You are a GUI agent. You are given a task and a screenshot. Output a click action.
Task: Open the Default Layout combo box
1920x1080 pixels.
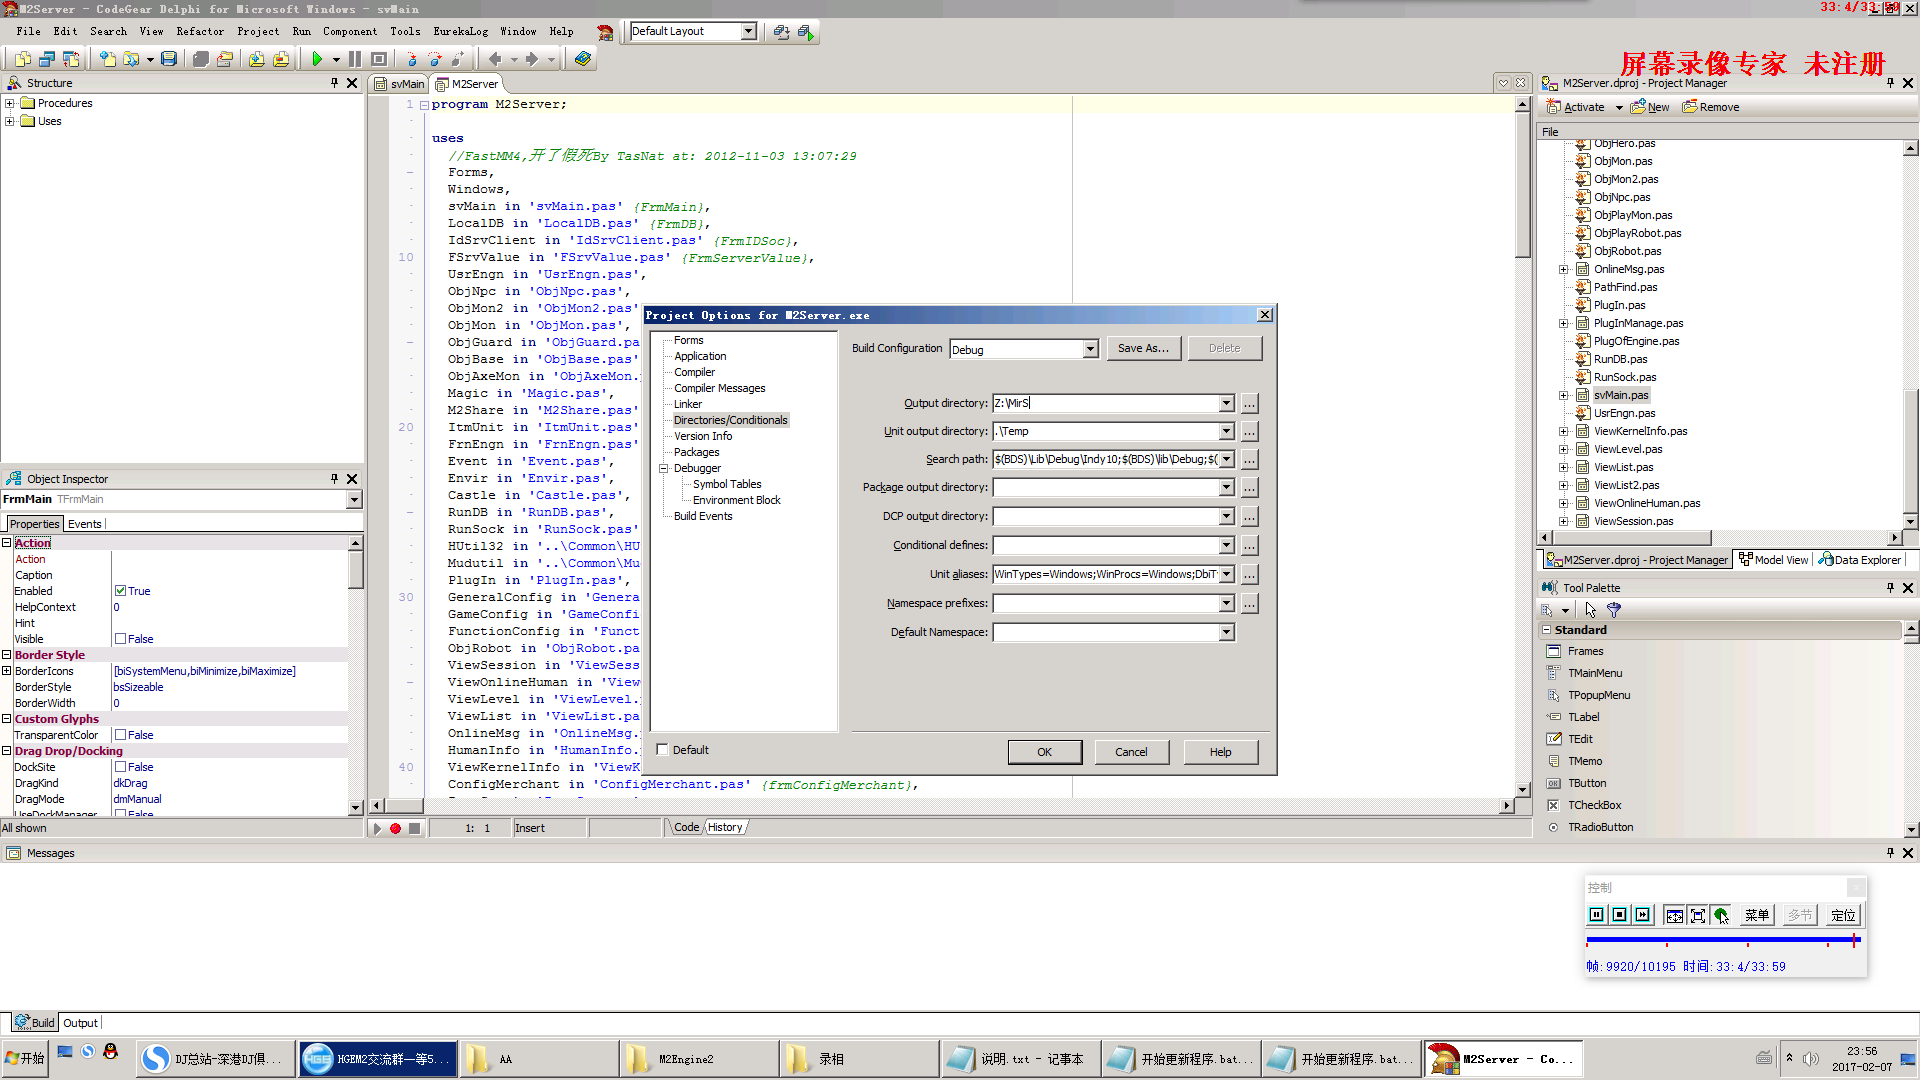[x=693, y=31]
